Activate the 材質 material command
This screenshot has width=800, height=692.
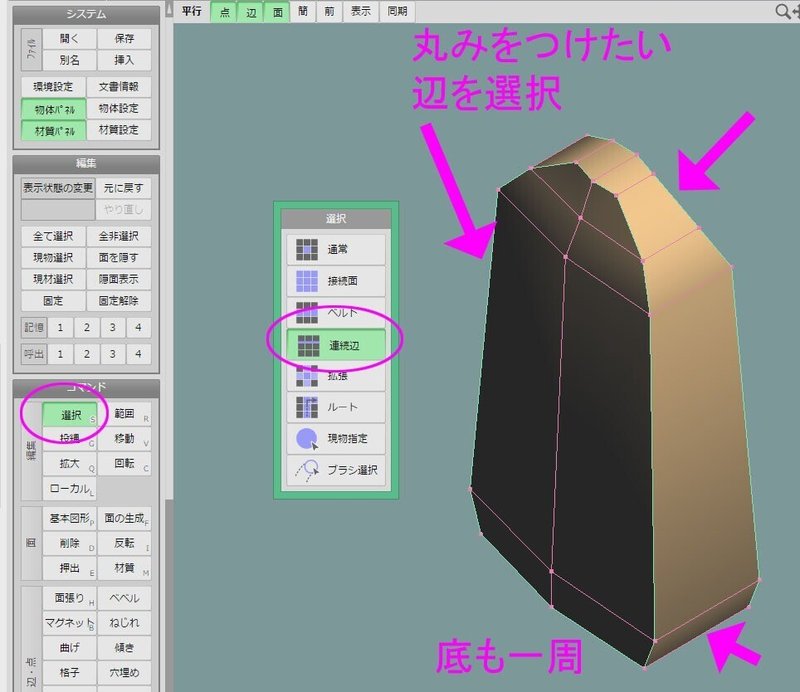click(x=124, y=568)
